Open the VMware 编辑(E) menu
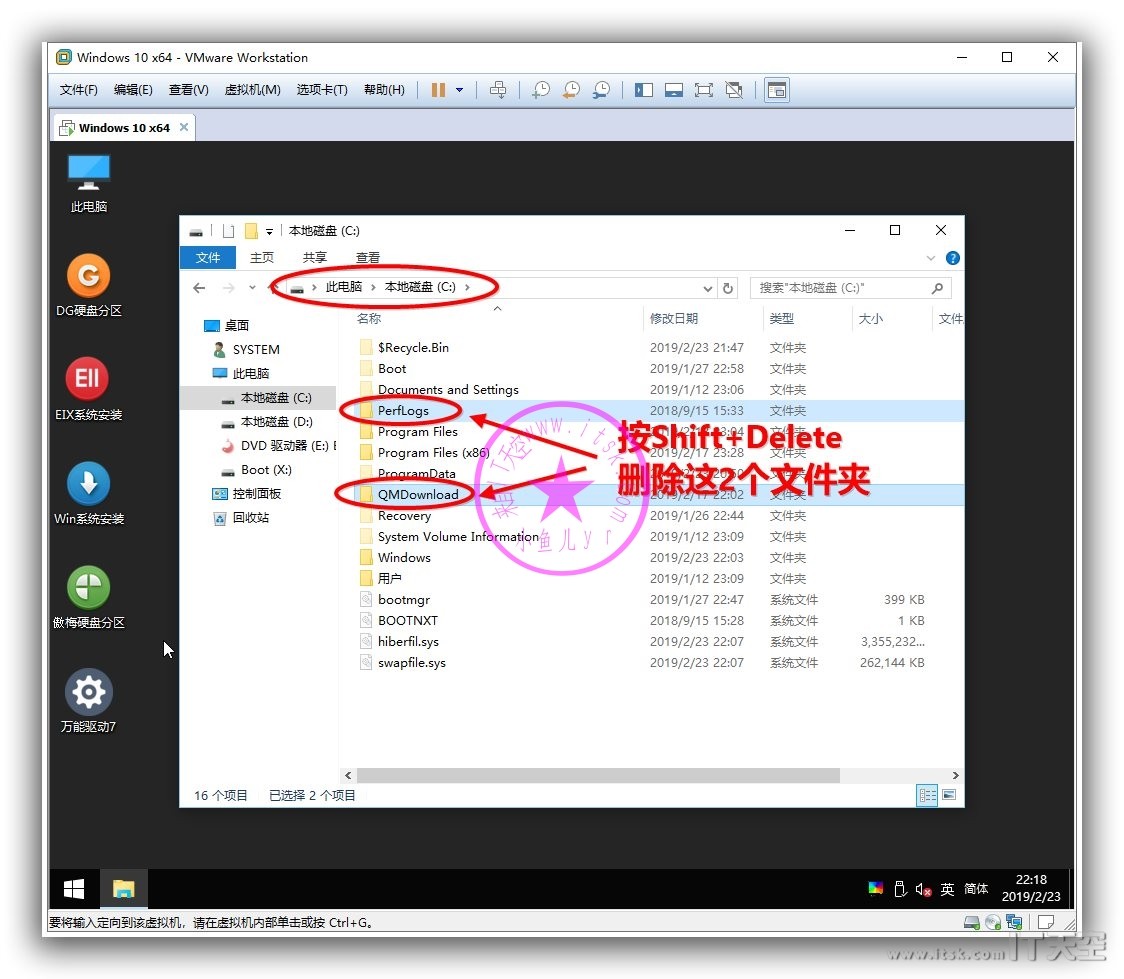This screenshot has width=1124, height=979. tap(133, 90)
